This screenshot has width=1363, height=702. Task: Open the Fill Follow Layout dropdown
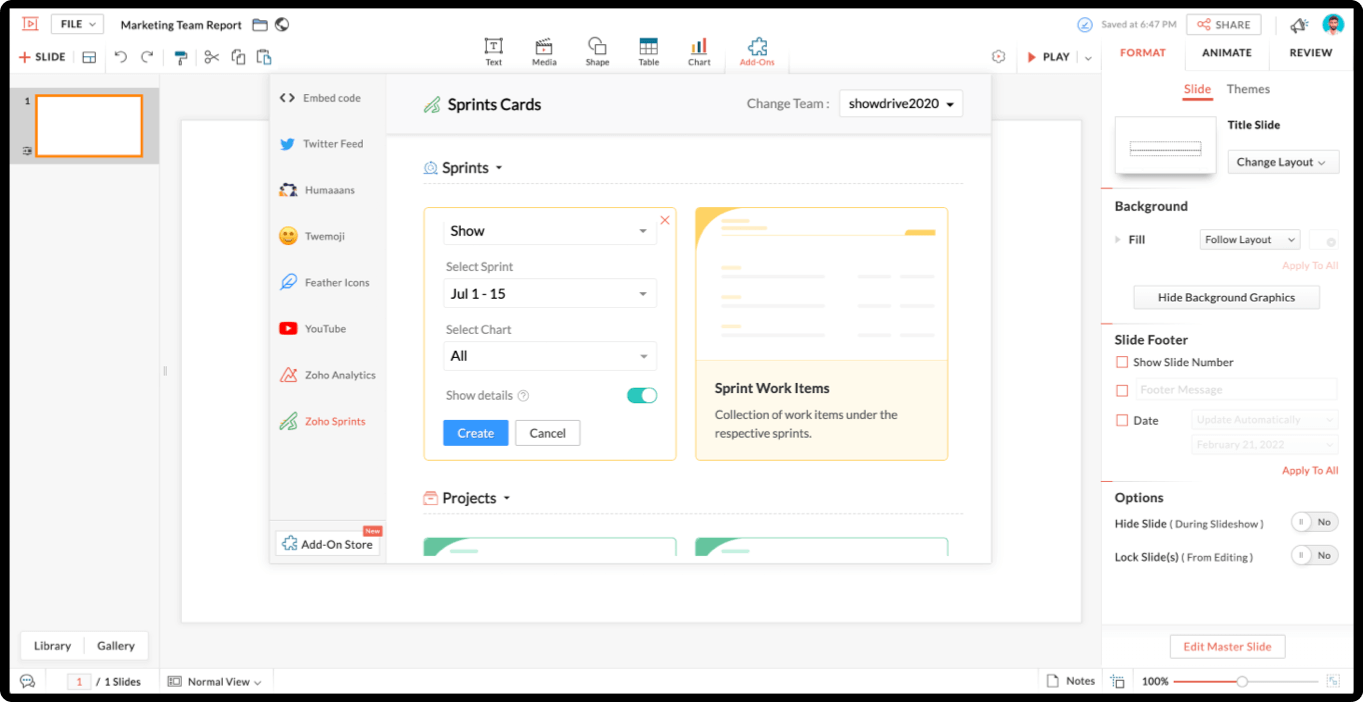1249,240
